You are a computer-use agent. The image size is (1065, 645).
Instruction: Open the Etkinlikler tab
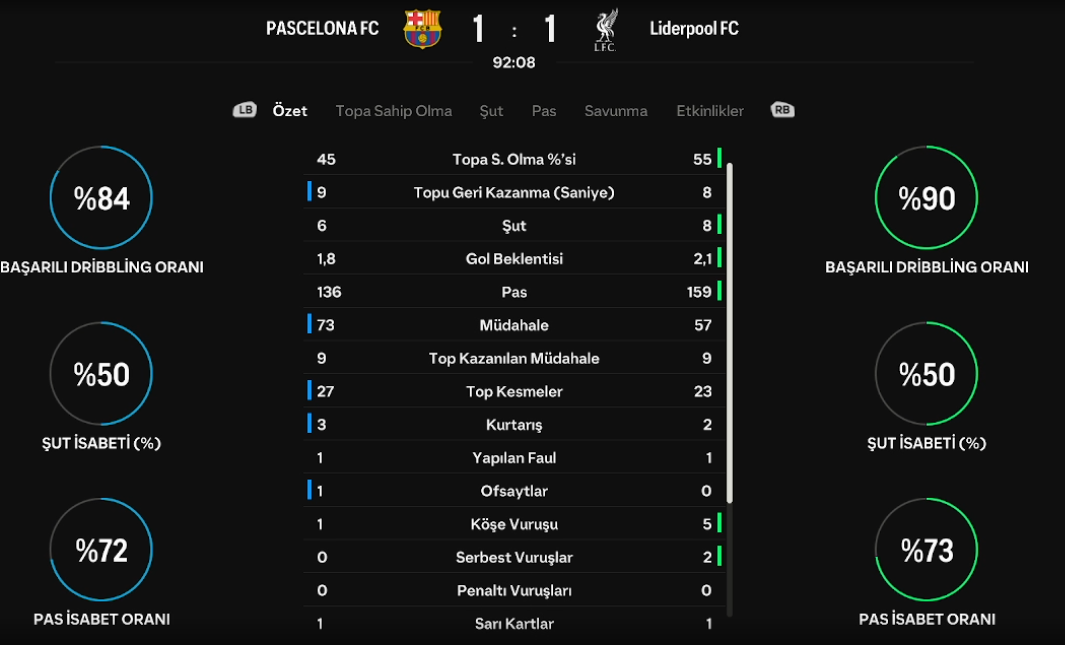pyautogui.click(x=710, y=111)
